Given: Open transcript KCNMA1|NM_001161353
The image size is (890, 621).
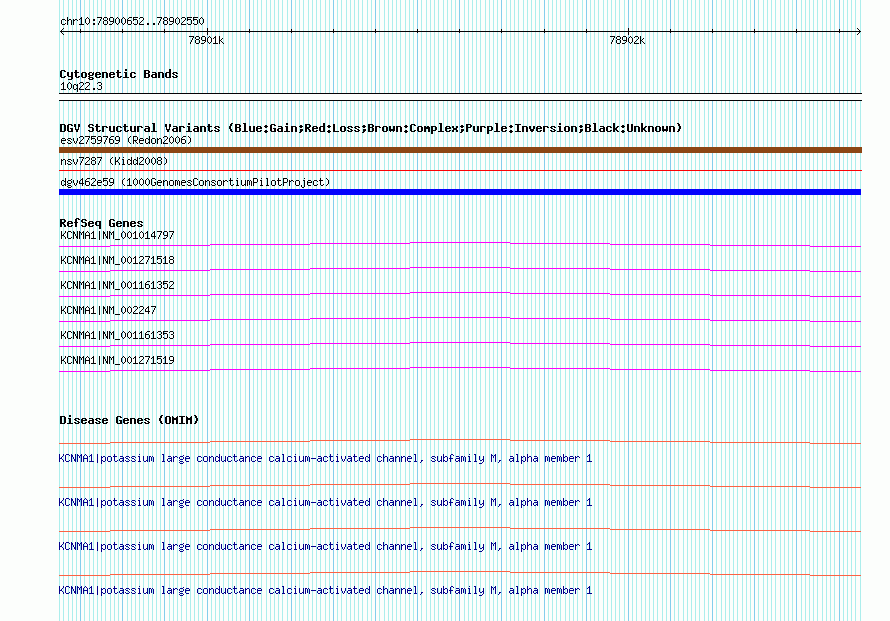Looking at the screenshot, I should [117, 335].
